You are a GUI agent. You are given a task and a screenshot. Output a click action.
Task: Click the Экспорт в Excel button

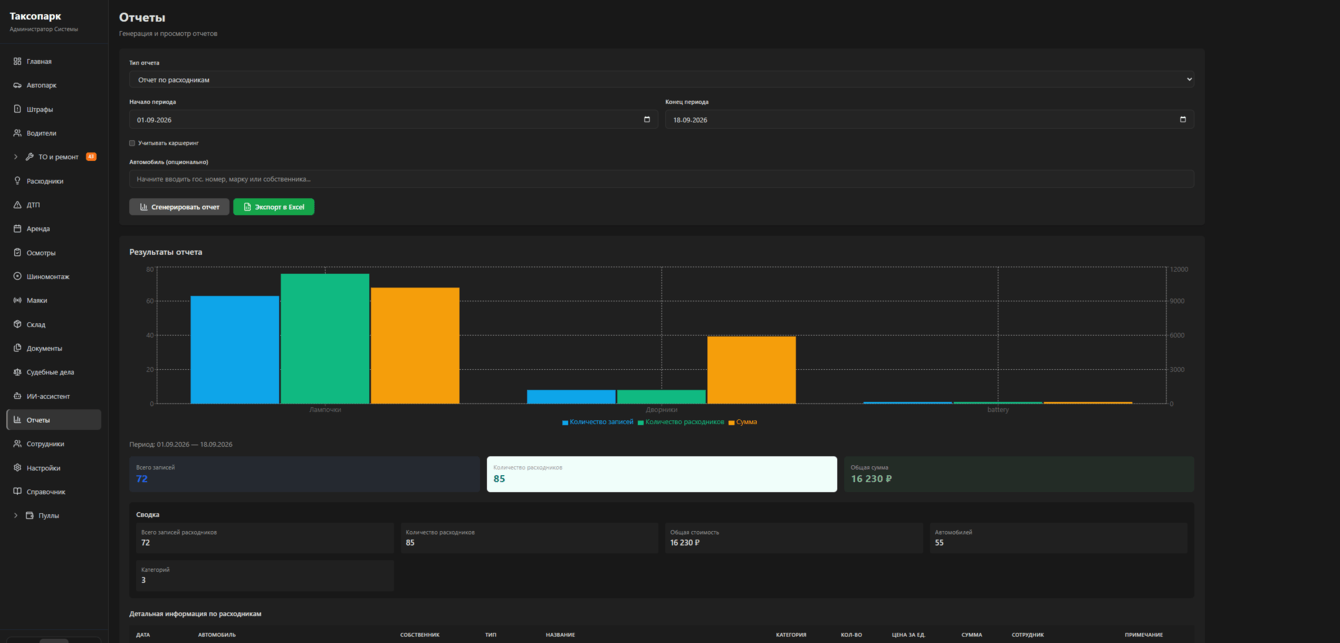pyautogui.click(x=274, y=207)
